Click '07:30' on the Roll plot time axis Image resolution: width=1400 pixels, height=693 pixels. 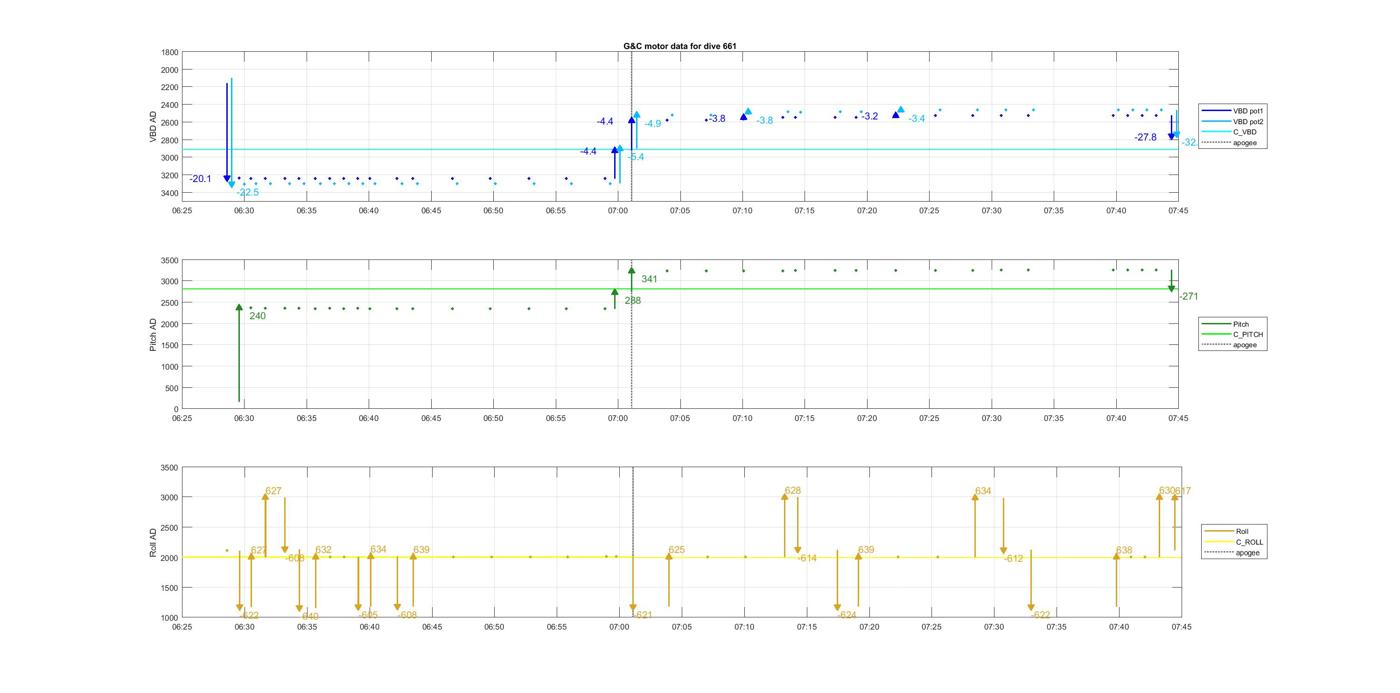[x=993, y=627]
